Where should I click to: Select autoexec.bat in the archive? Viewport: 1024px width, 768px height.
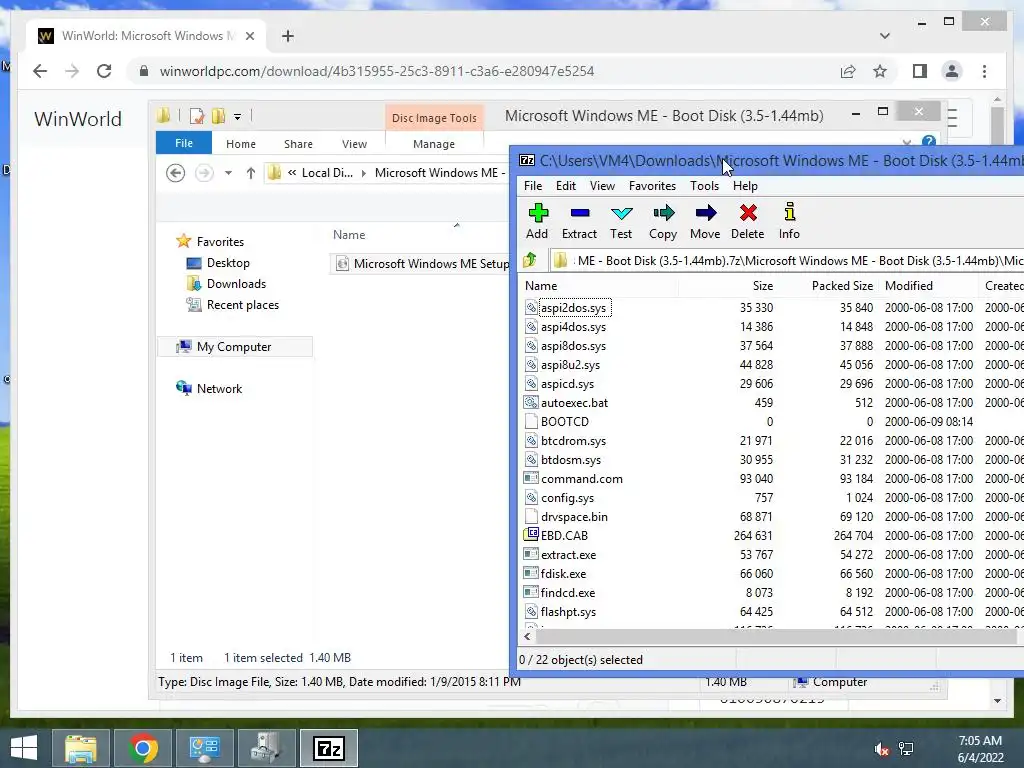[x=574, y=402]
